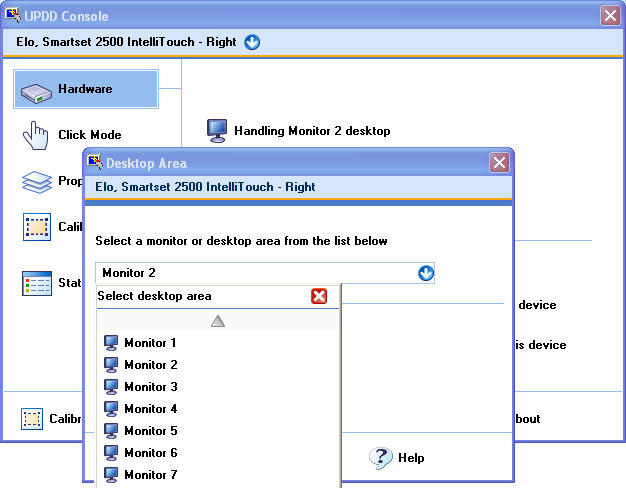Click the Elo Smartset device name in UPDD Console

click(126, 42)
